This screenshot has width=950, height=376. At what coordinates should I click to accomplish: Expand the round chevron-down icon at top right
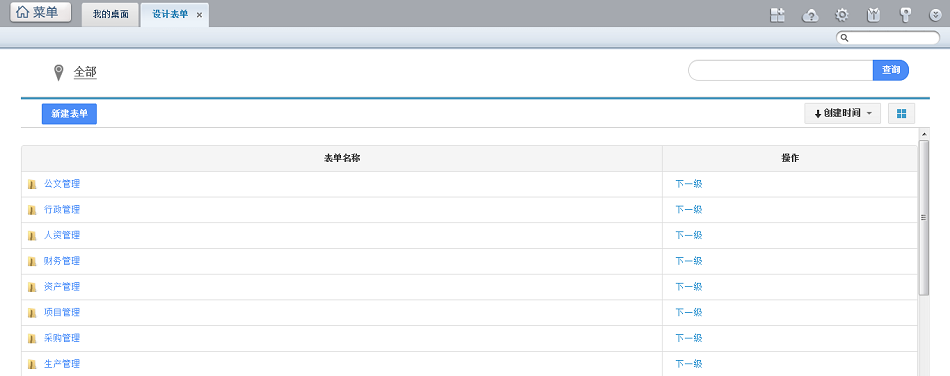point(935,16)
